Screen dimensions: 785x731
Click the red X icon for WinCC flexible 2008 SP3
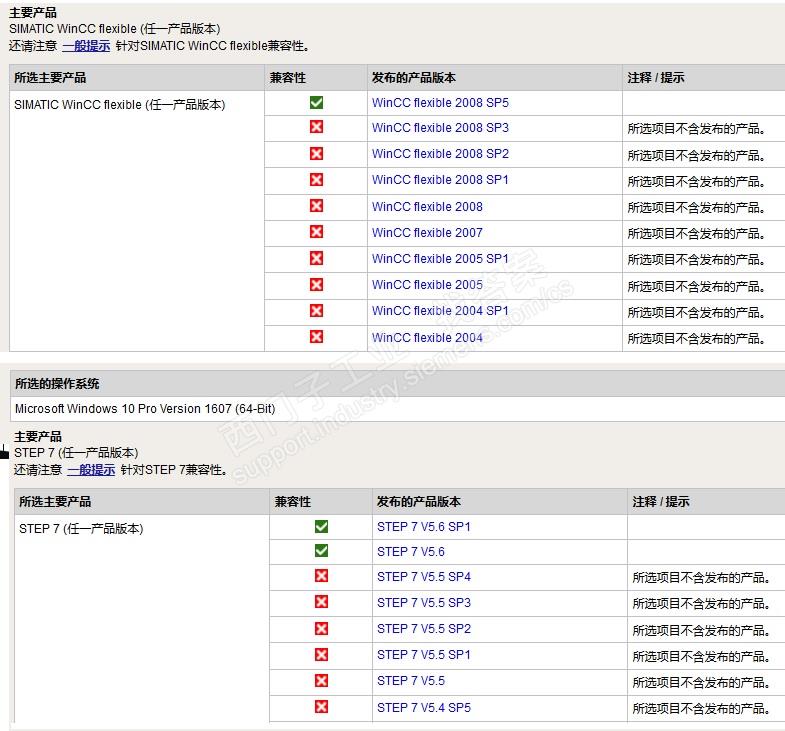316,127
